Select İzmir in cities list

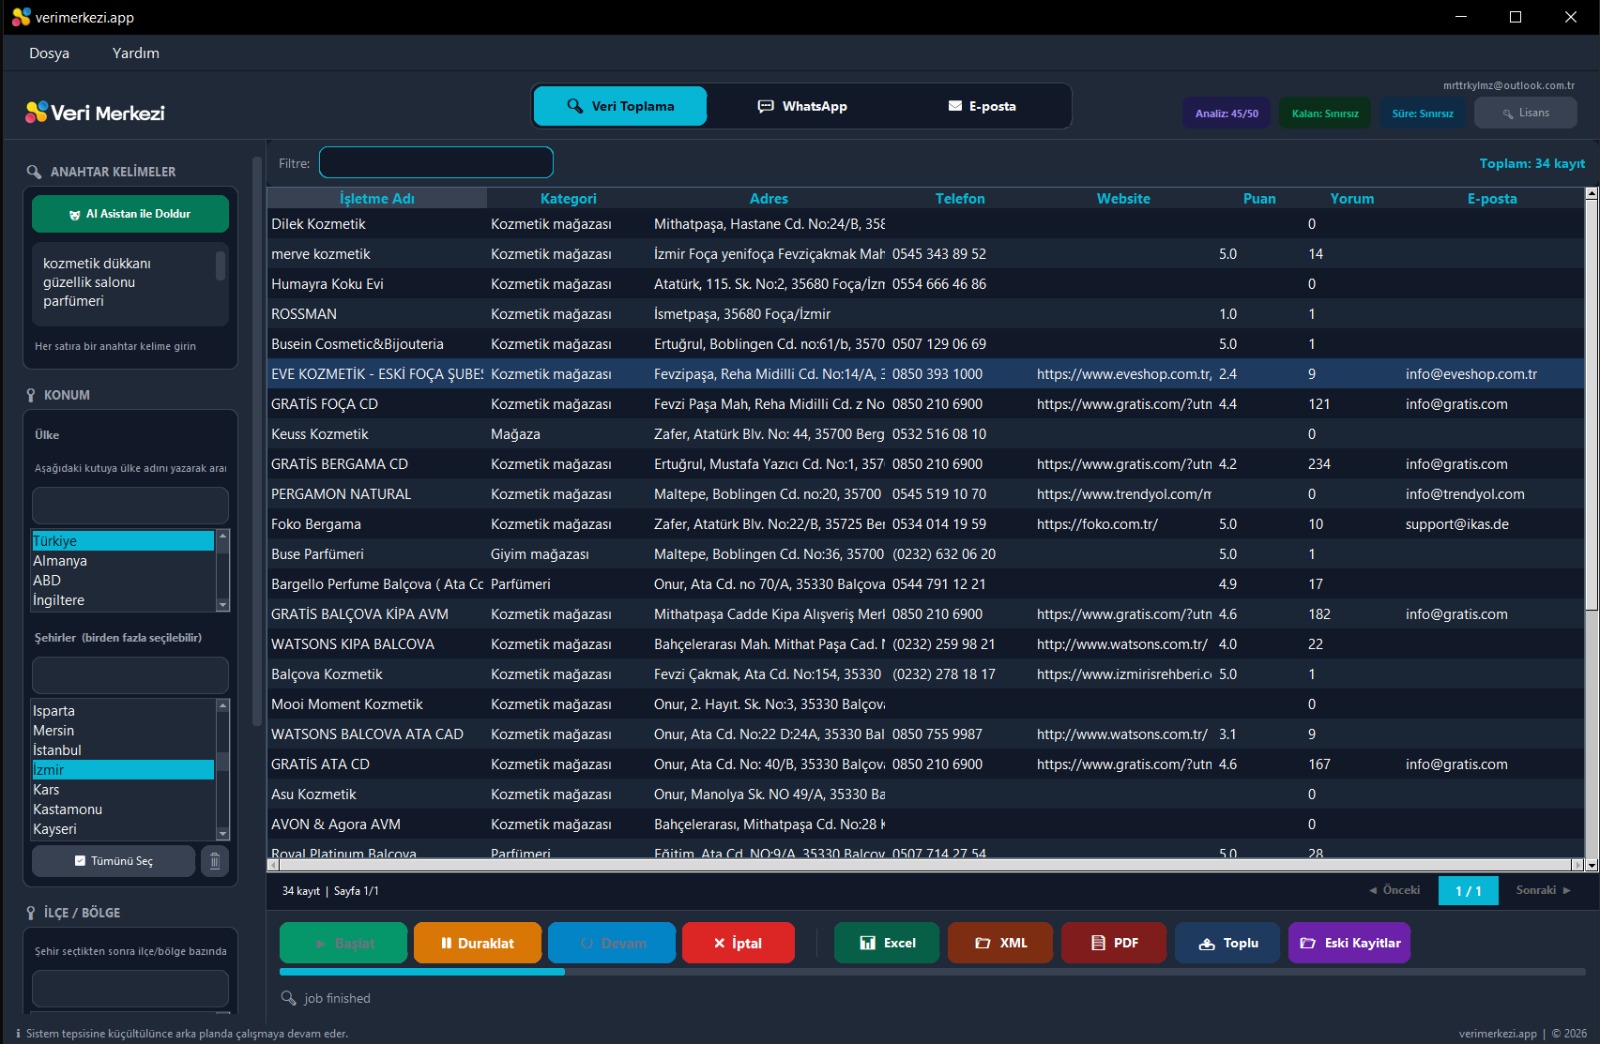pos(123,770)
